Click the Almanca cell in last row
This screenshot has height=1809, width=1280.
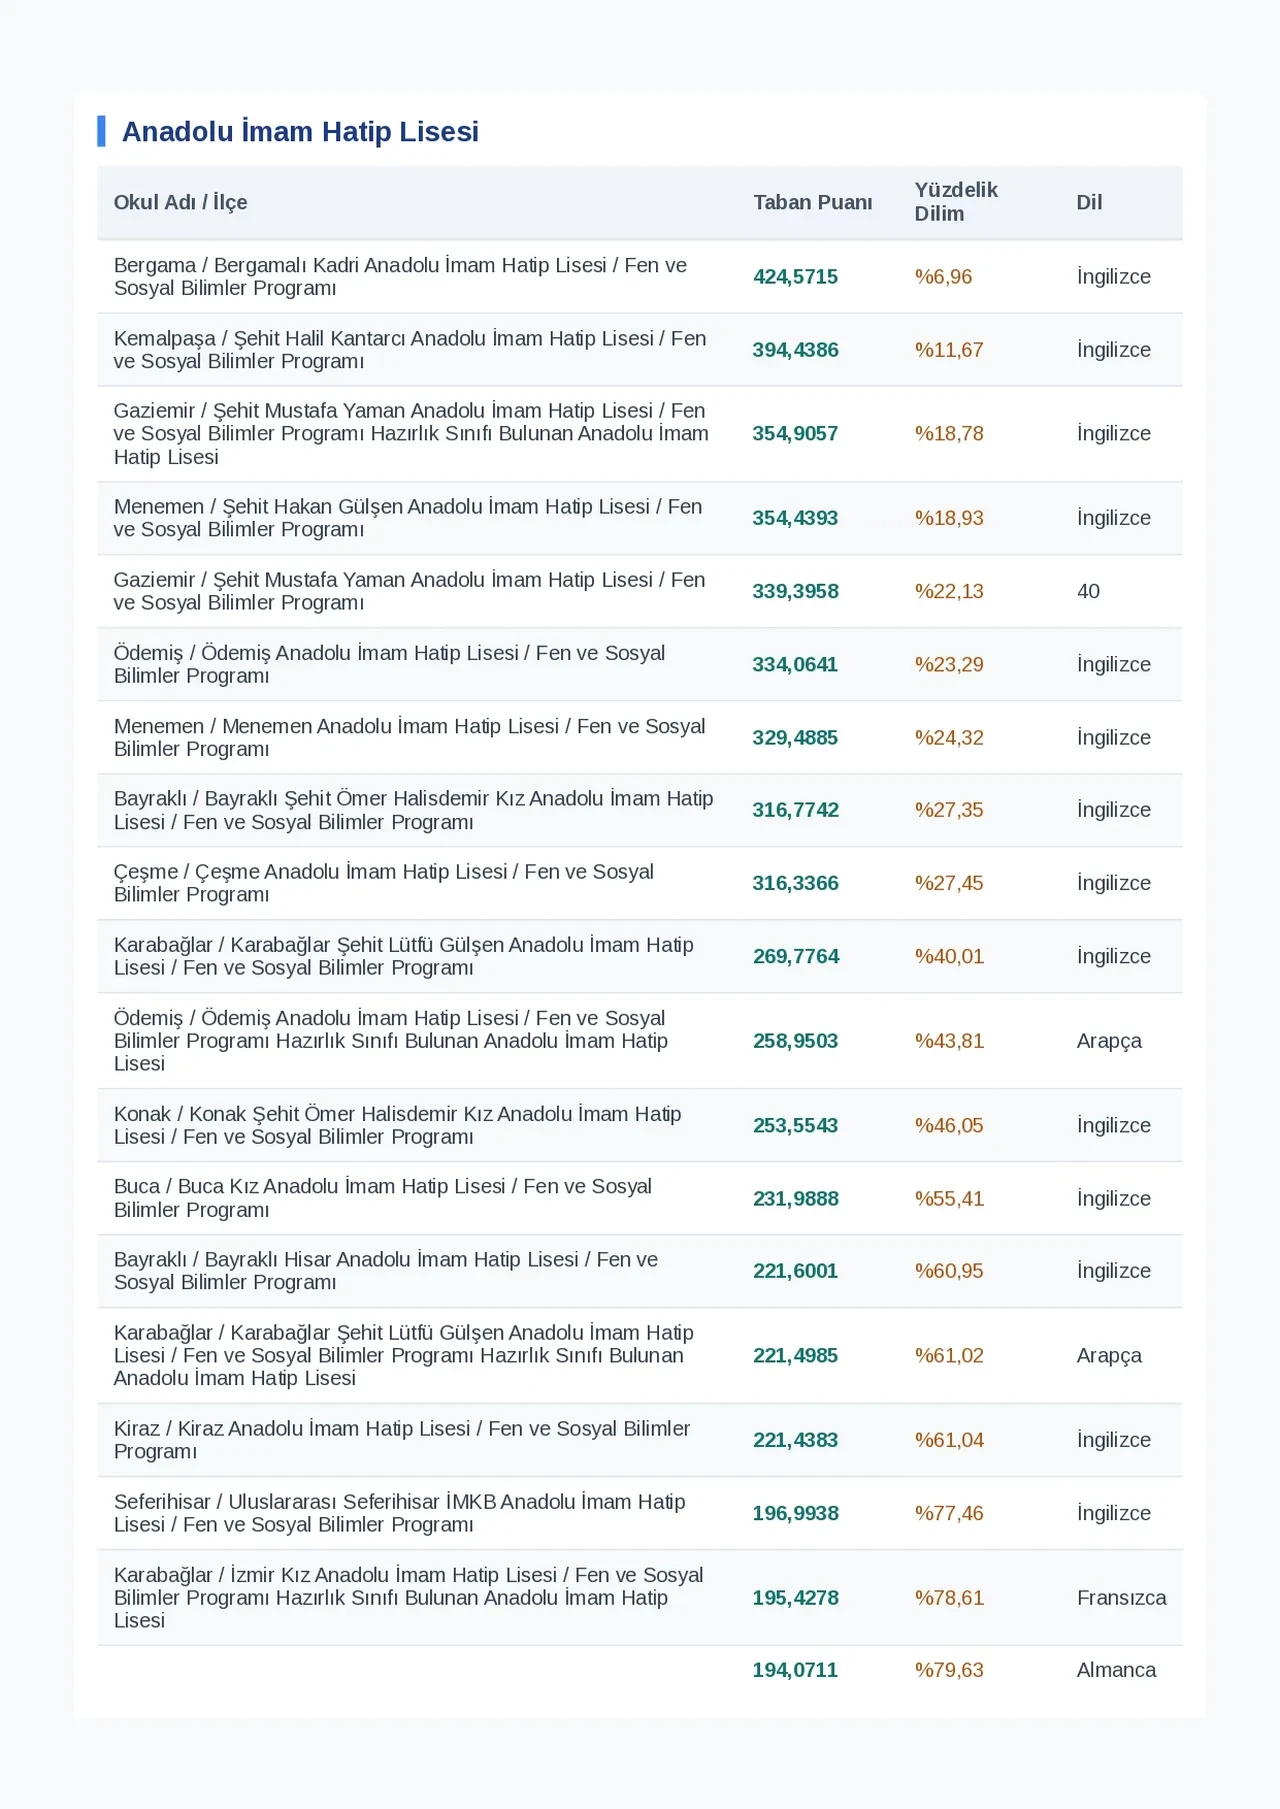pyautogui.click(x=1116, y=1670)
